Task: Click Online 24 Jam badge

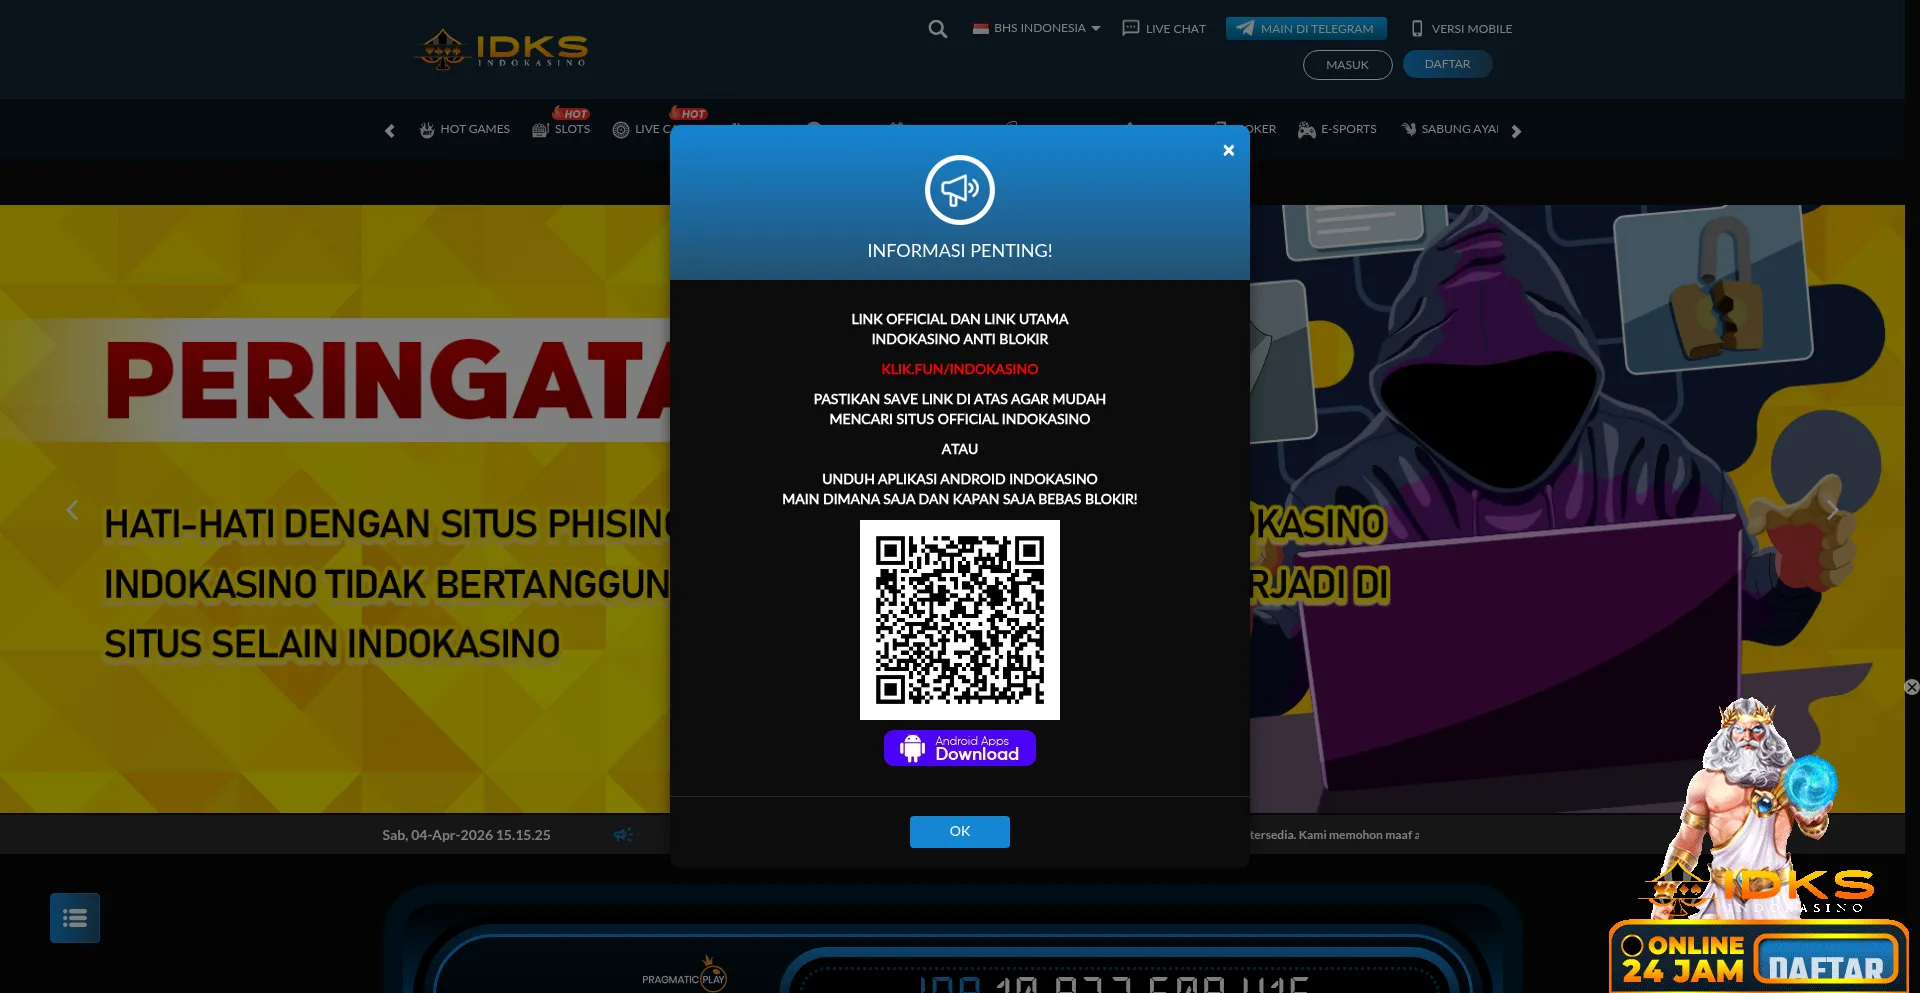Action: pos(1683,958)
